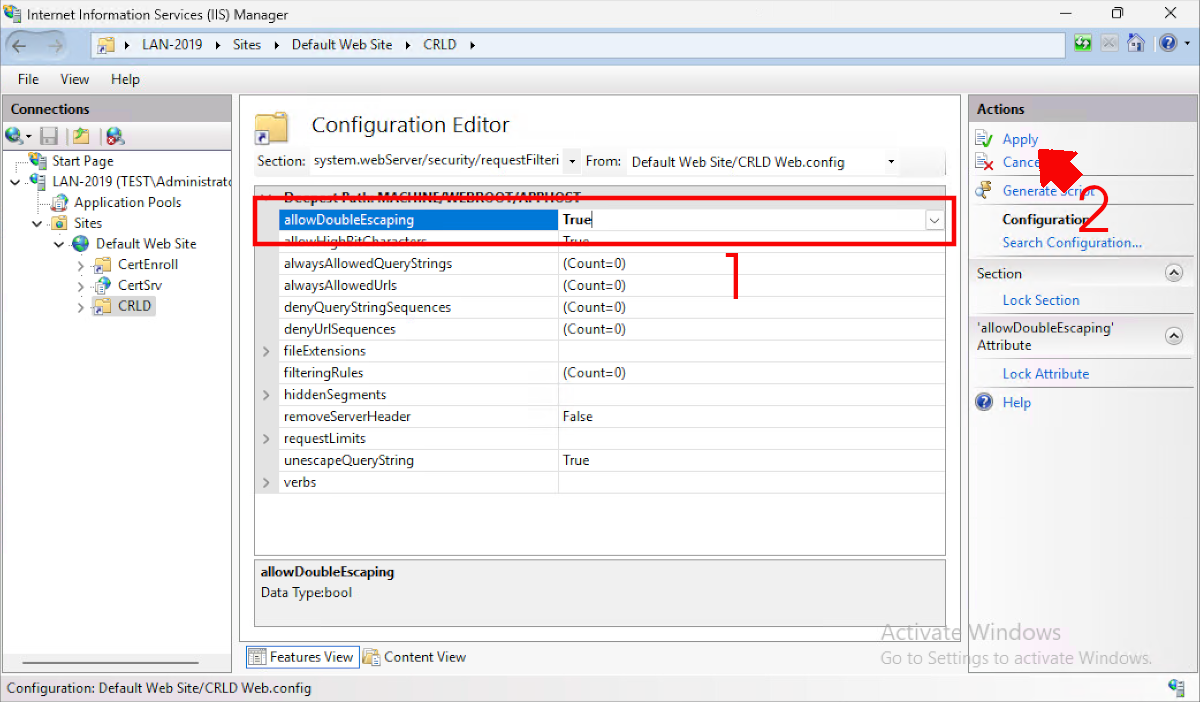Switch to Content View tab
The height and width of the screenshot is (702, 1200).
pos(415,657)
